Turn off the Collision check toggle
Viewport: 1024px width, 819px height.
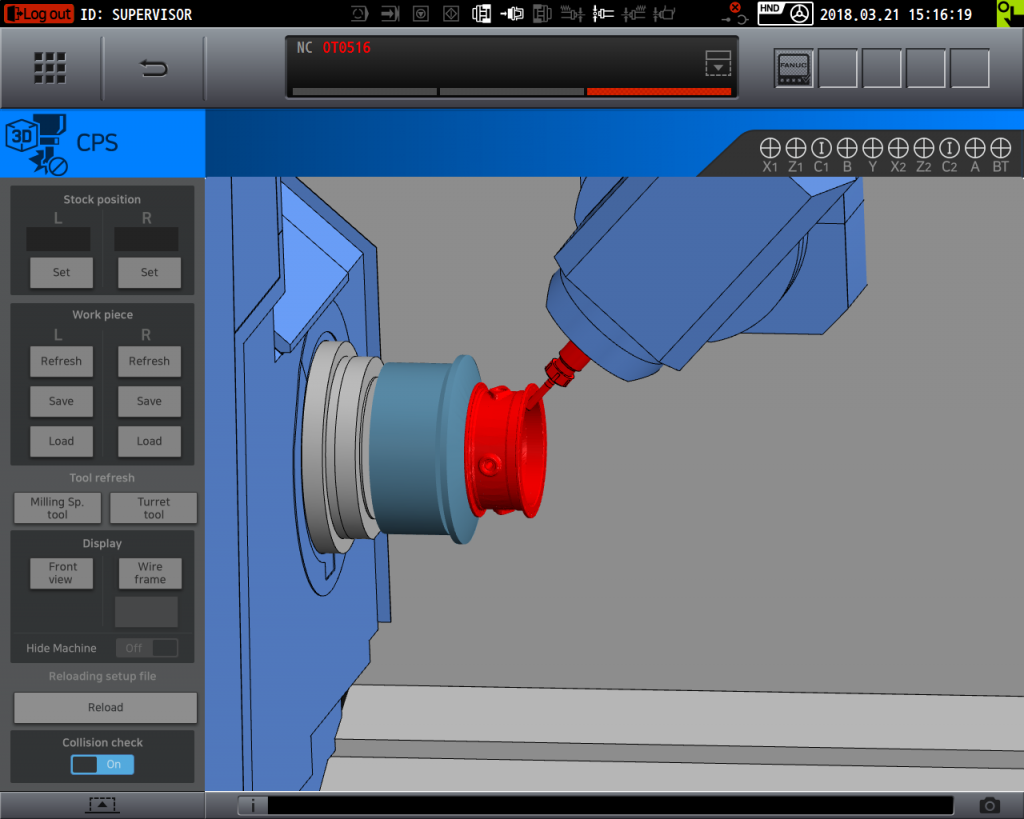click(x=101, y=764)
